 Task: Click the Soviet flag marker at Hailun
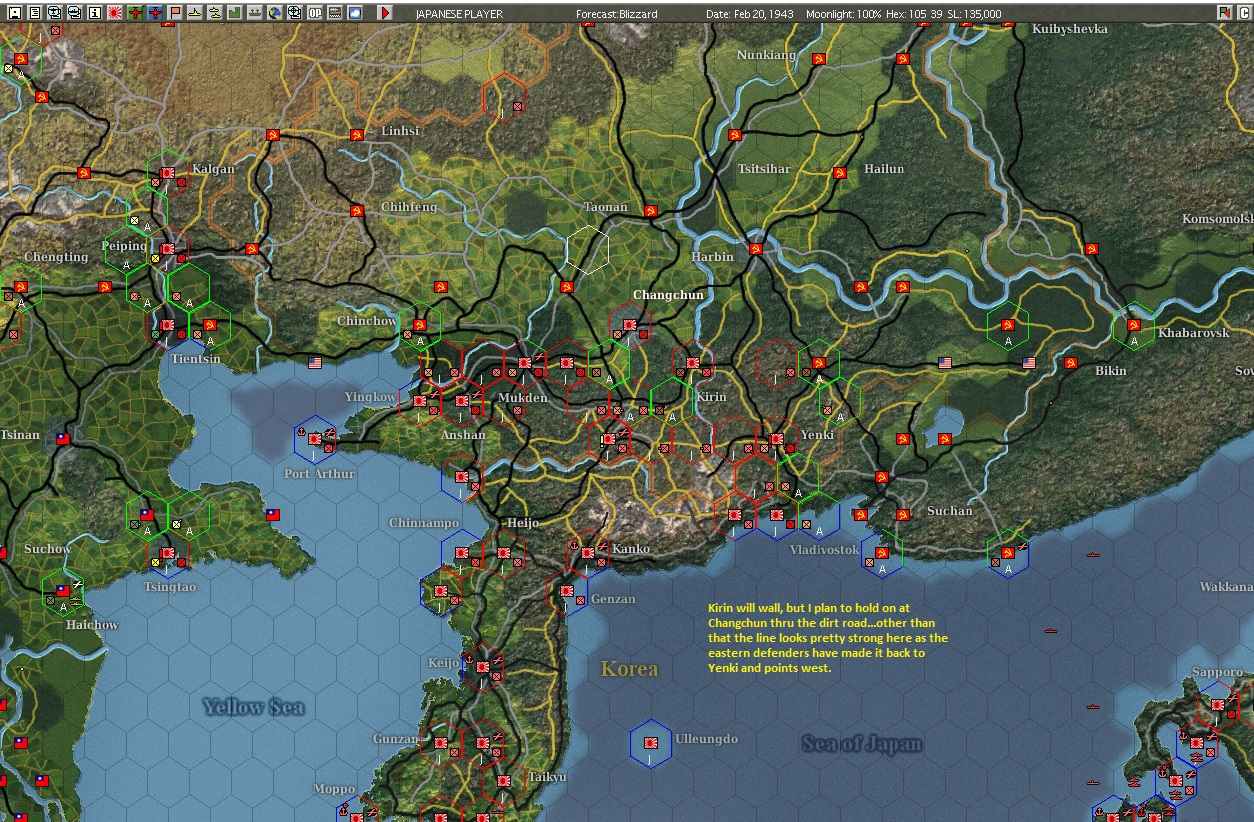[x=840, y=172]
